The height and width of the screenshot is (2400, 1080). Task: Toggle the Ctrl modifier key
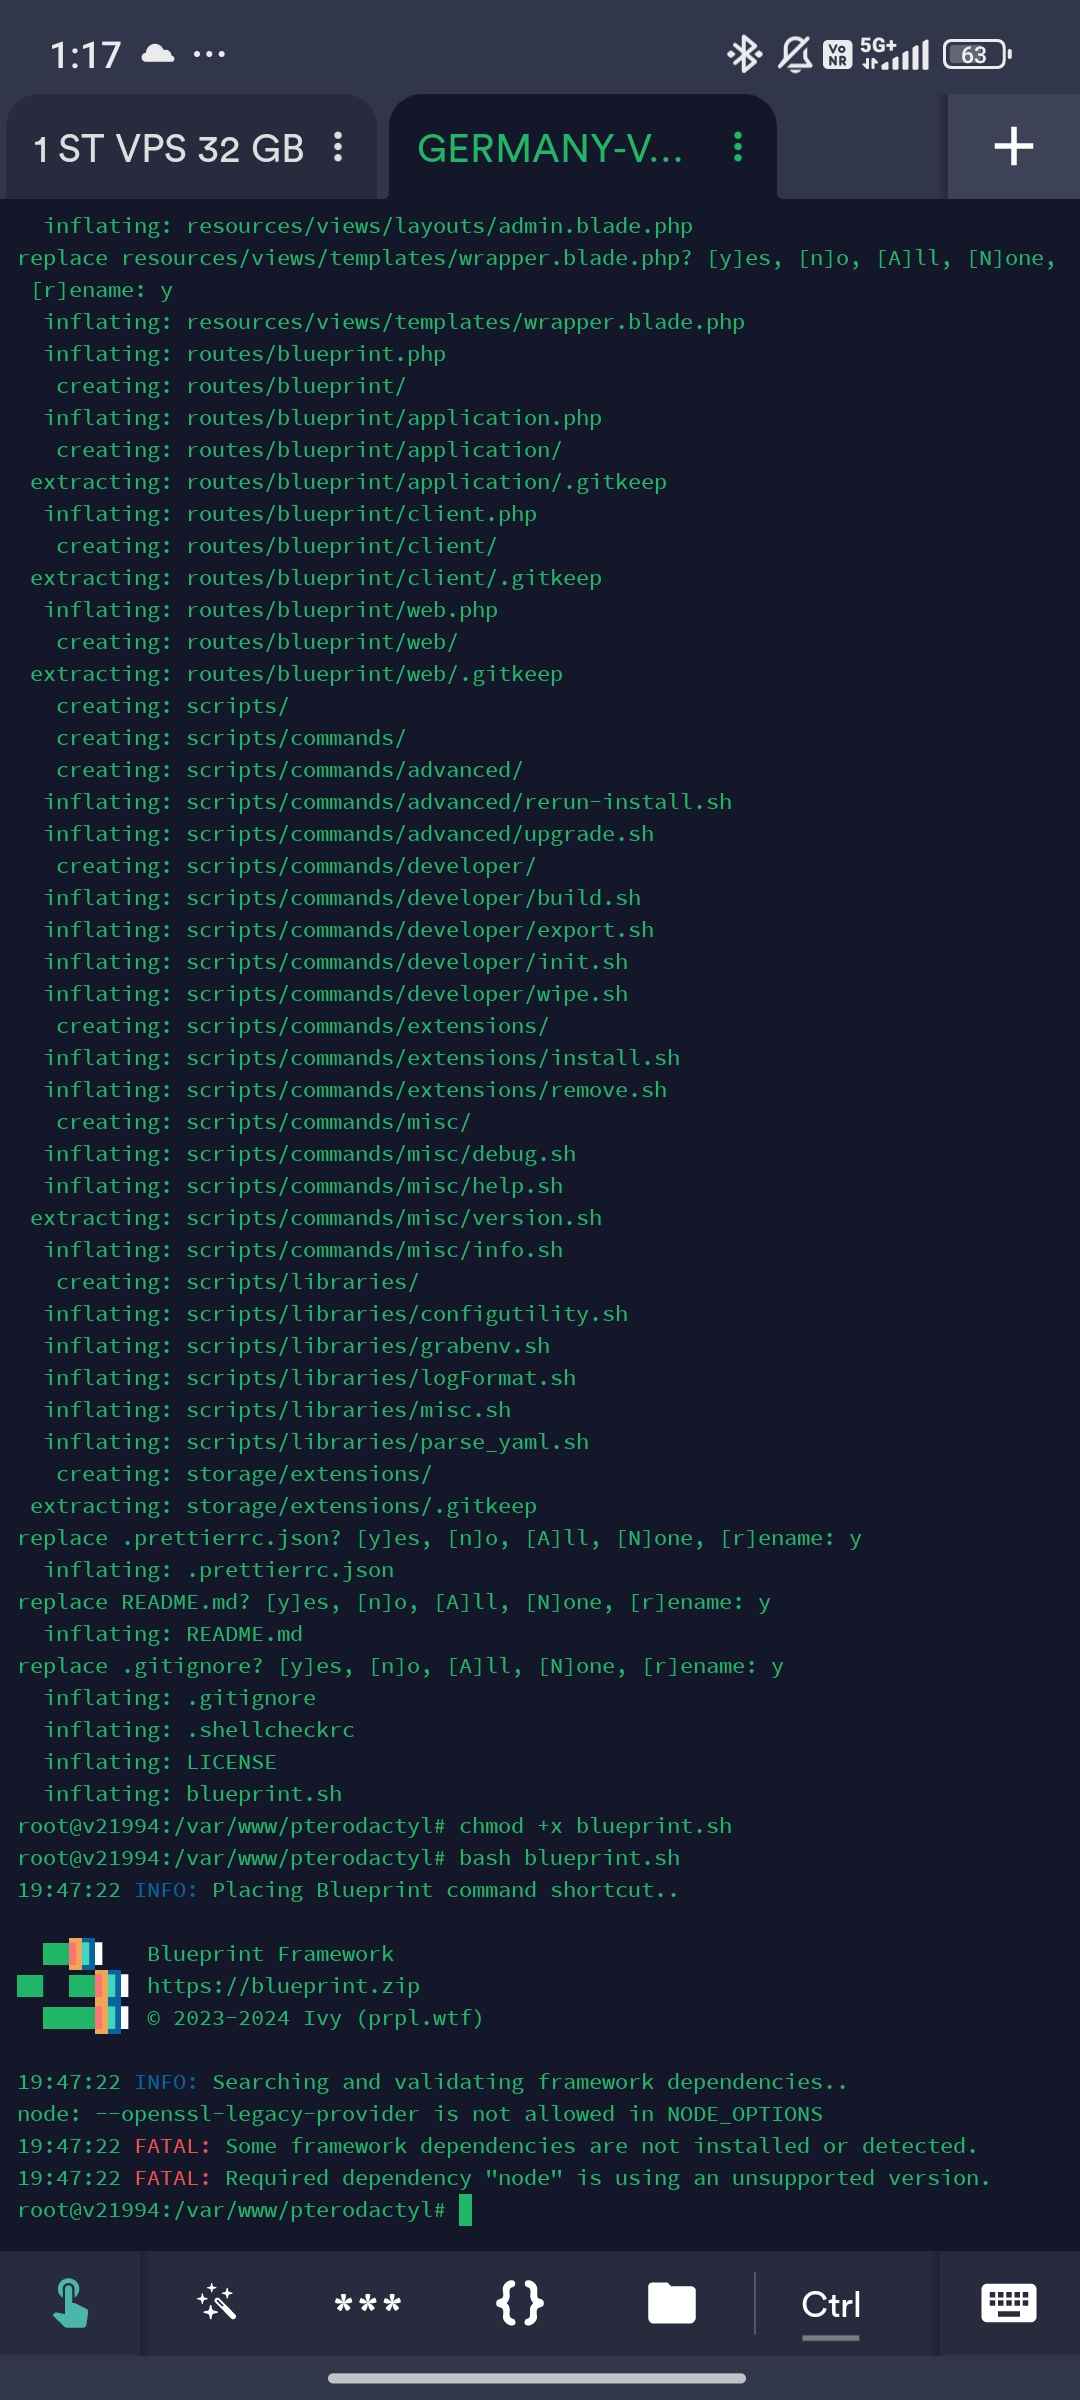tap(831, 2304)
